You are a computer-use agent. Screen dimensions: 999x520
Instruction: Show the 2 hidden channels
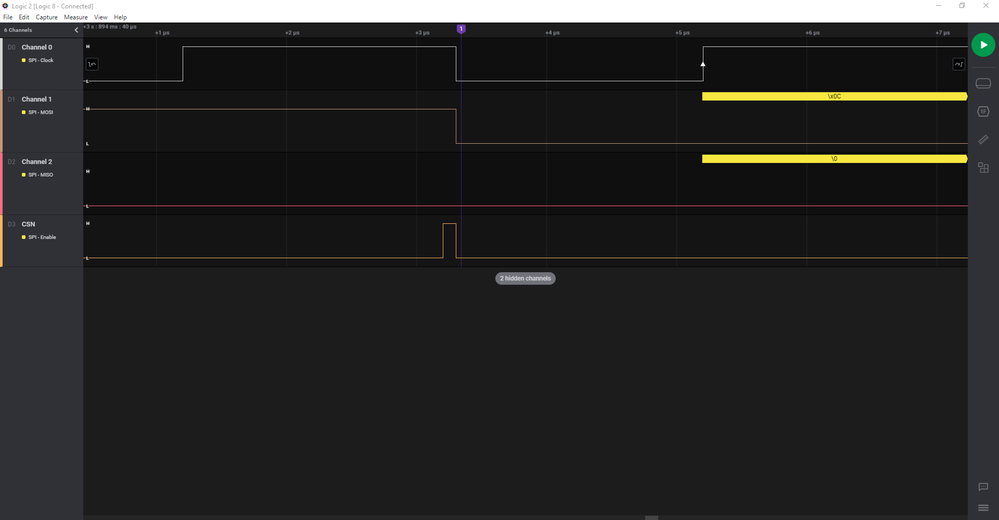coord(526,278)
